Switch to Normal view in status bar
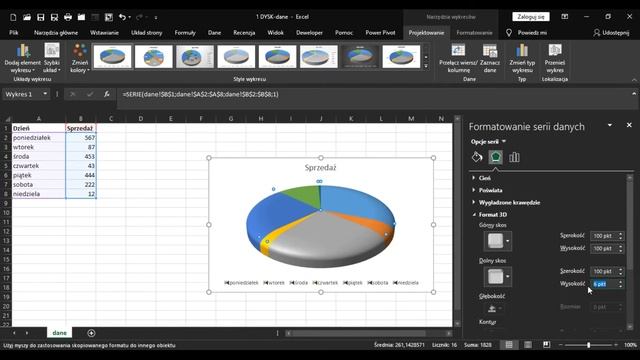This screenshot has height=360, width=640. click(x=509, y=345)
